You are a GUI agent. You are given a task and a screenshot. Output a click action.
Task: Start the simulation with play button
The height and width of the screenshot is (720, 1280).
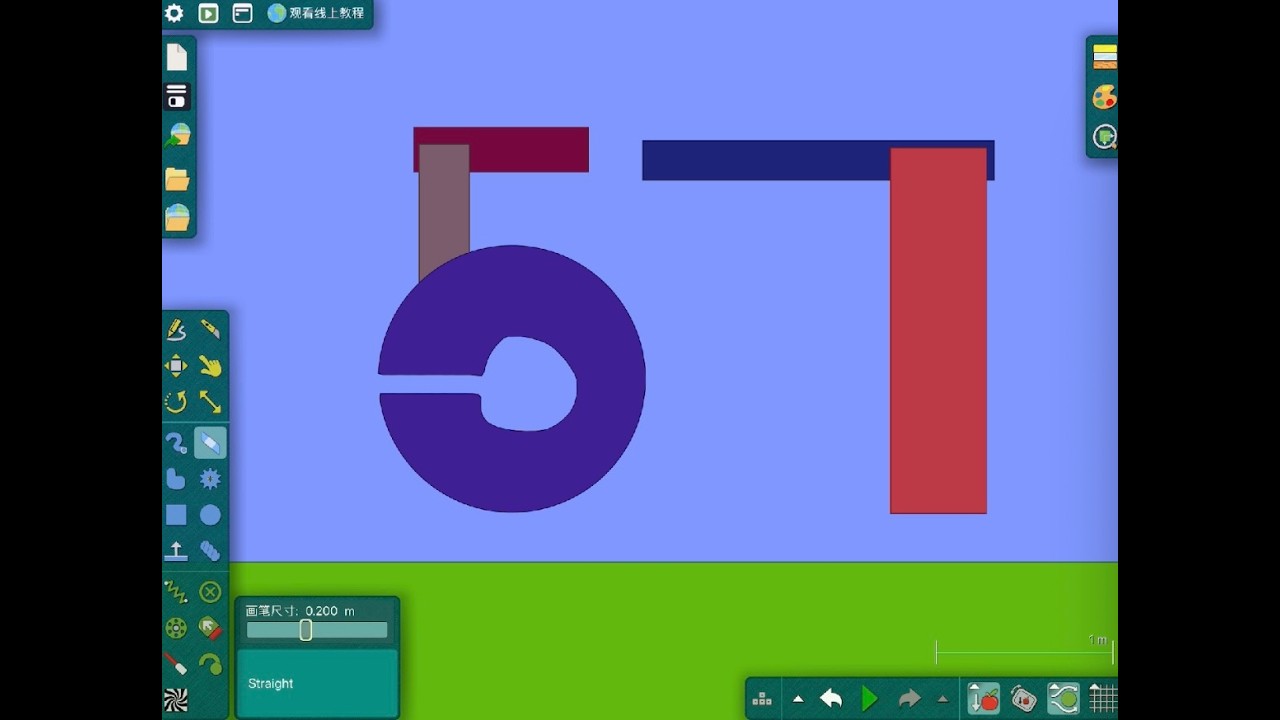click(x=870, y=699)
